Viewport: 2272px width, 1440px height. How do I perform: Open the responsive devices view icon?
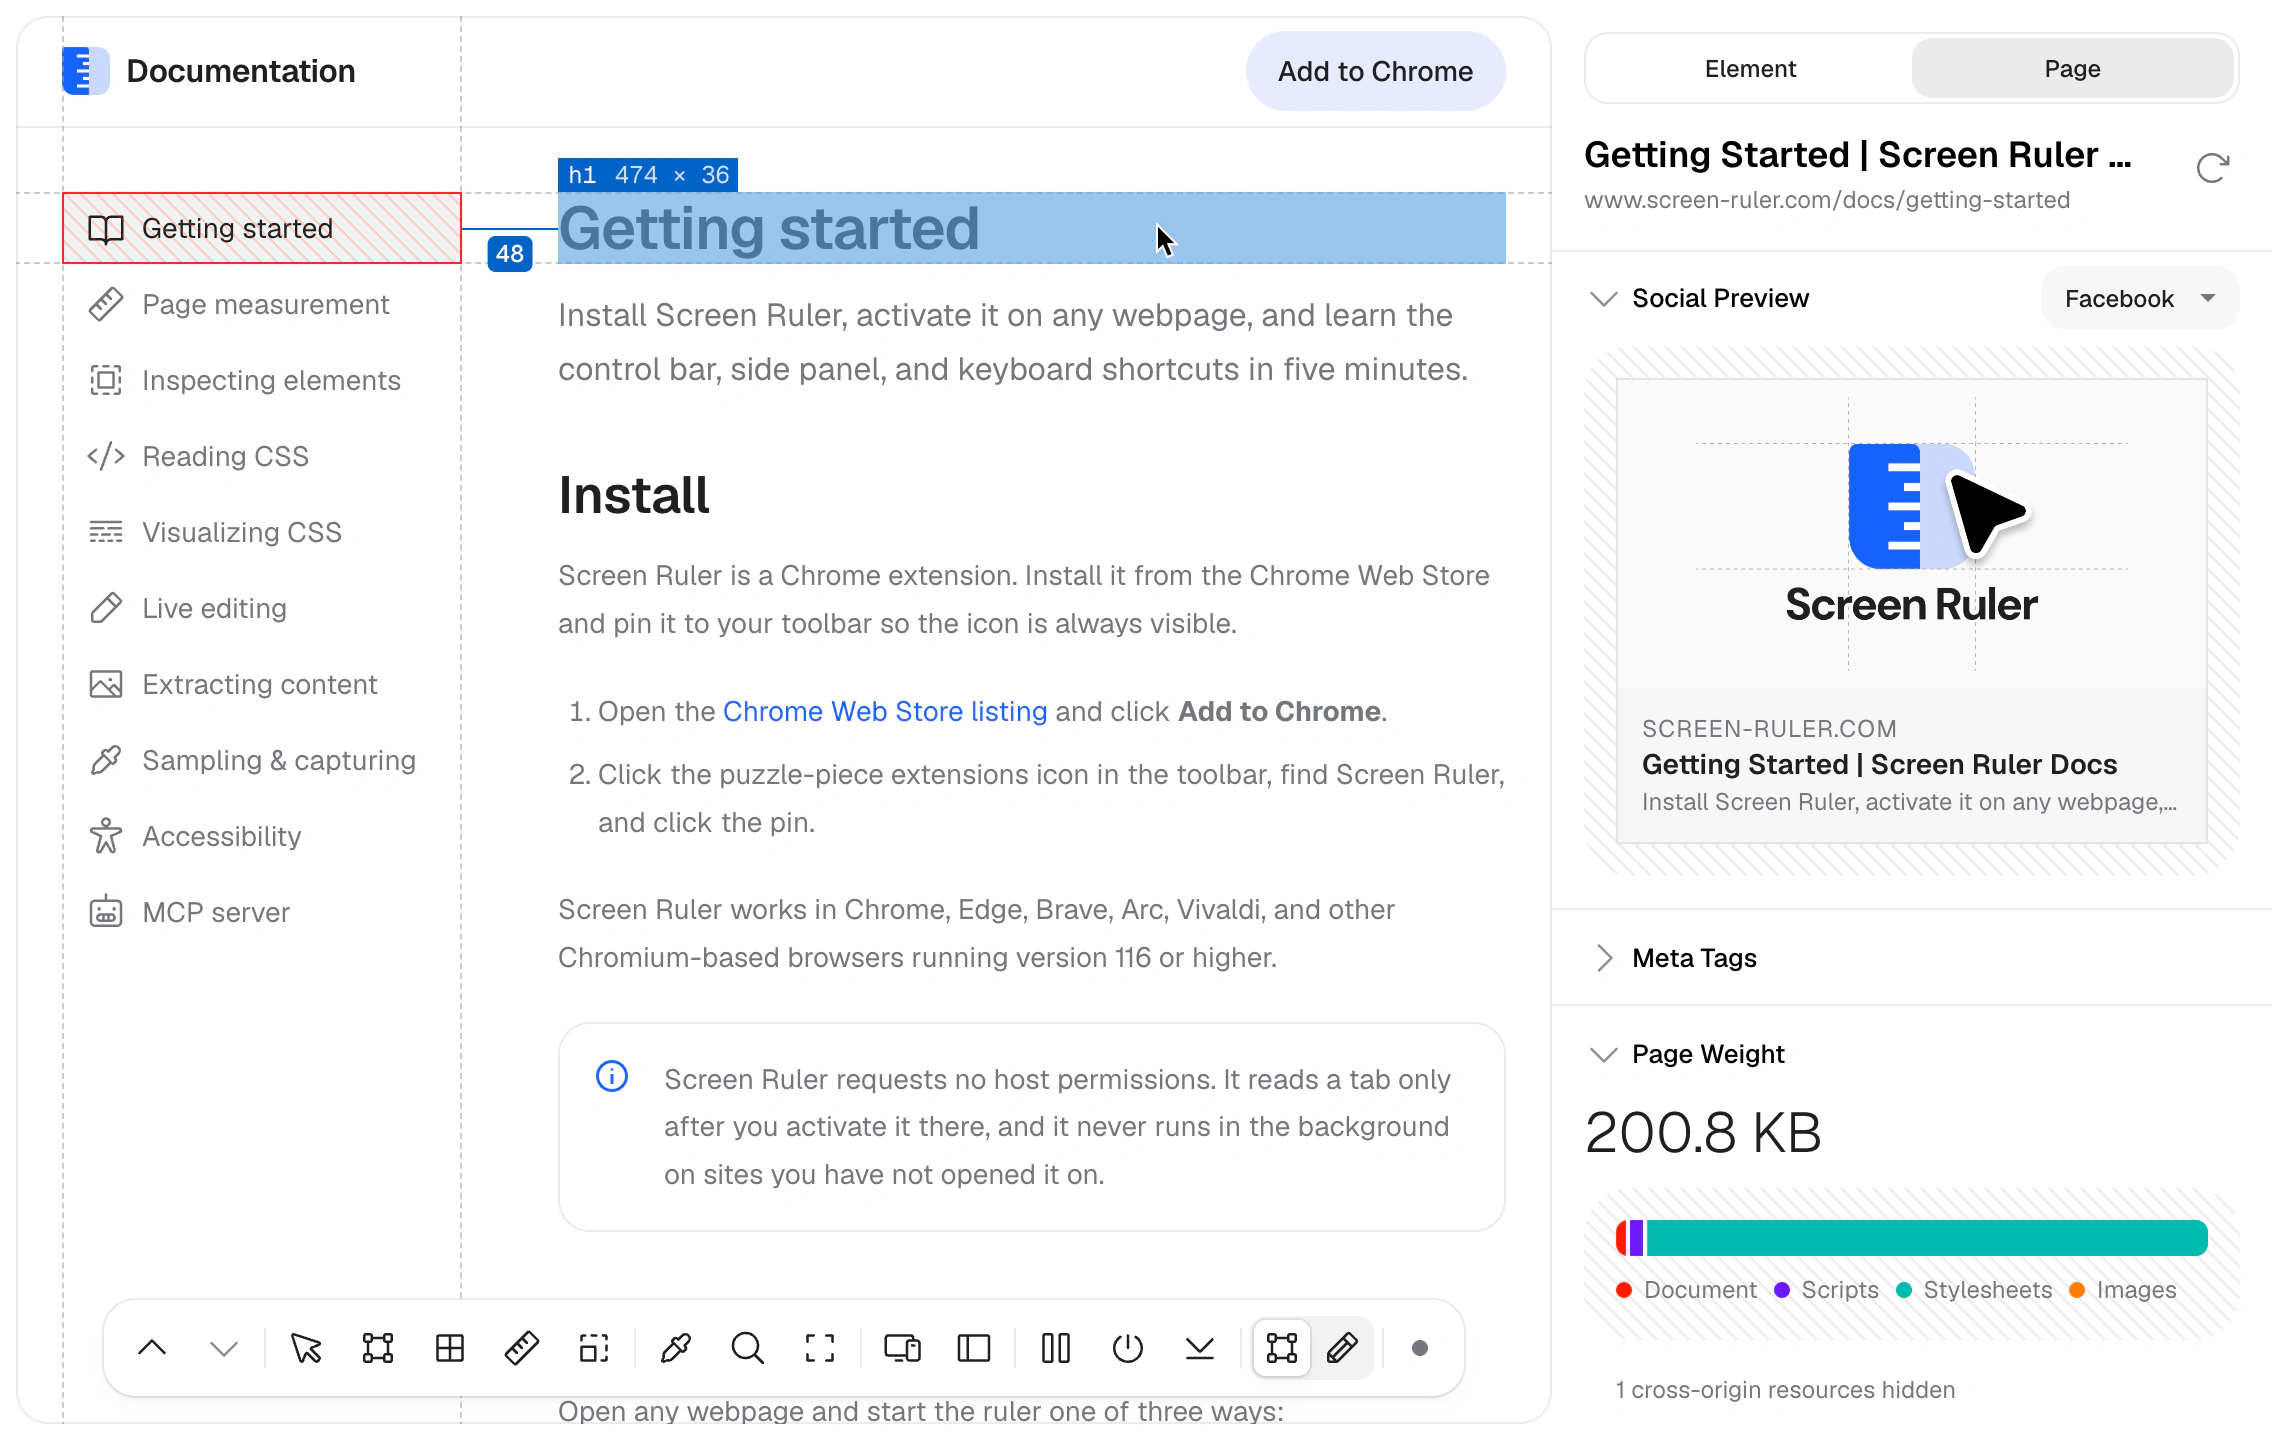tap(902, 1348)
